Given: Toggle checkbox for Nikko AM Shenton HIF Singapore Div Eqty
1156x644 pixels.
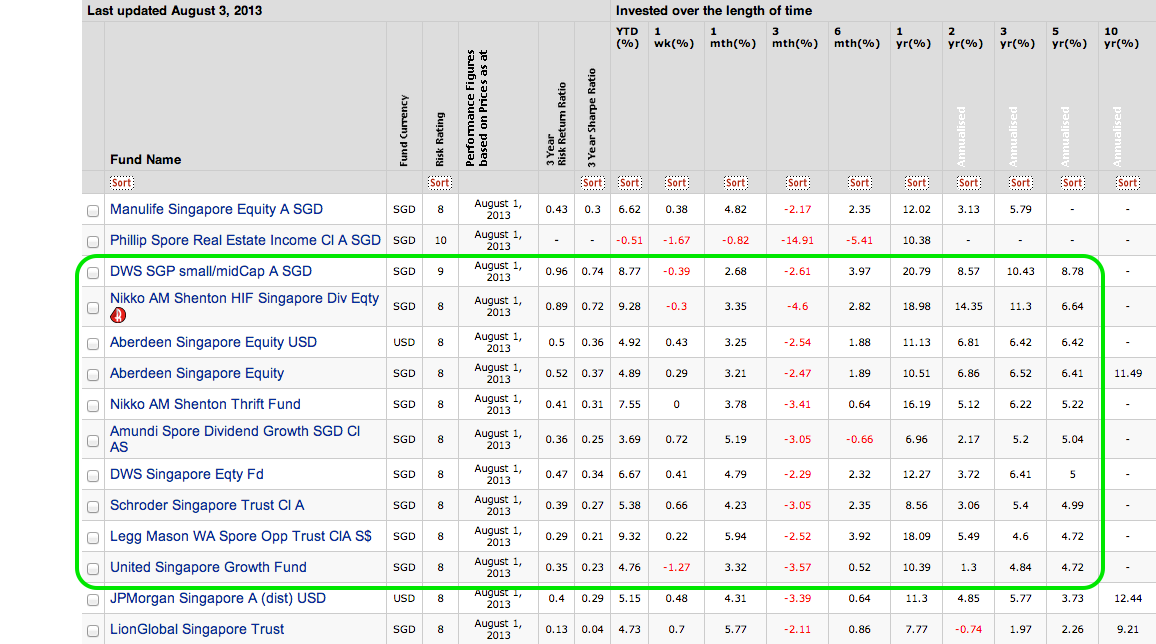Looking at the screenshot, I should click(x=93, y=308).
